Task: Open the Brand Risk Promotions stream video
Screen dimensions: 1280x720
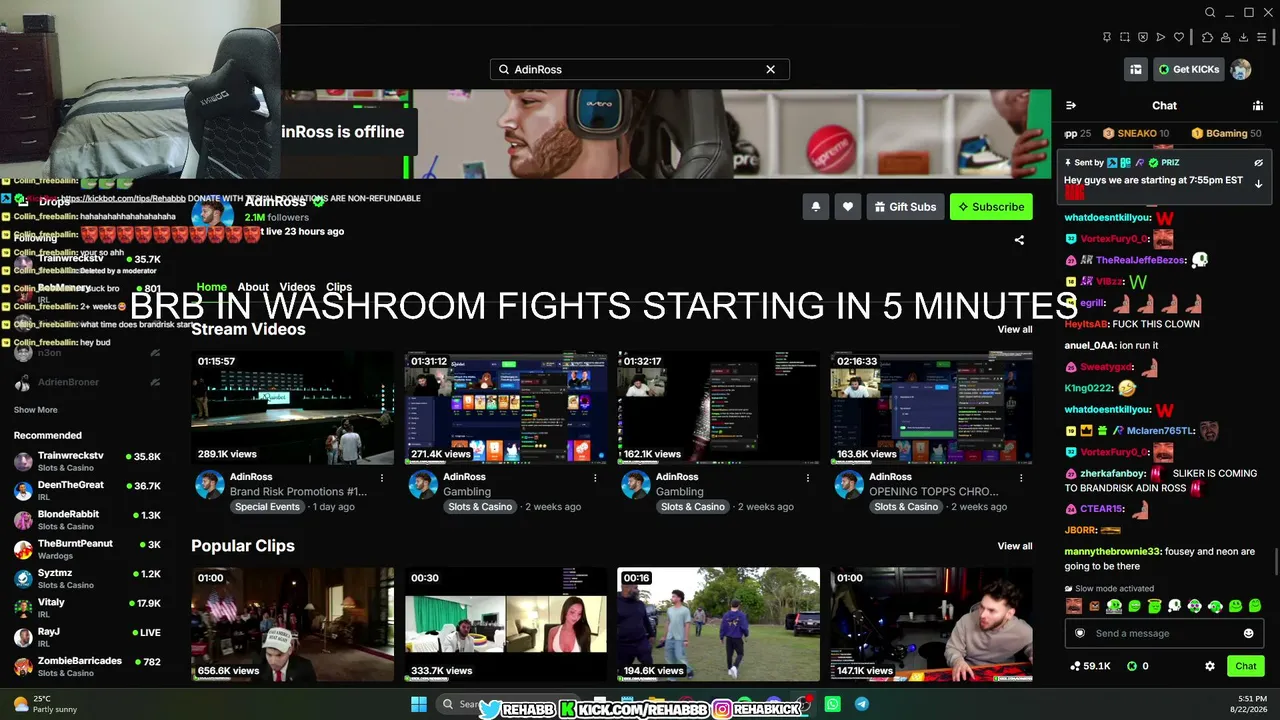Action: [x=293, y=408]
